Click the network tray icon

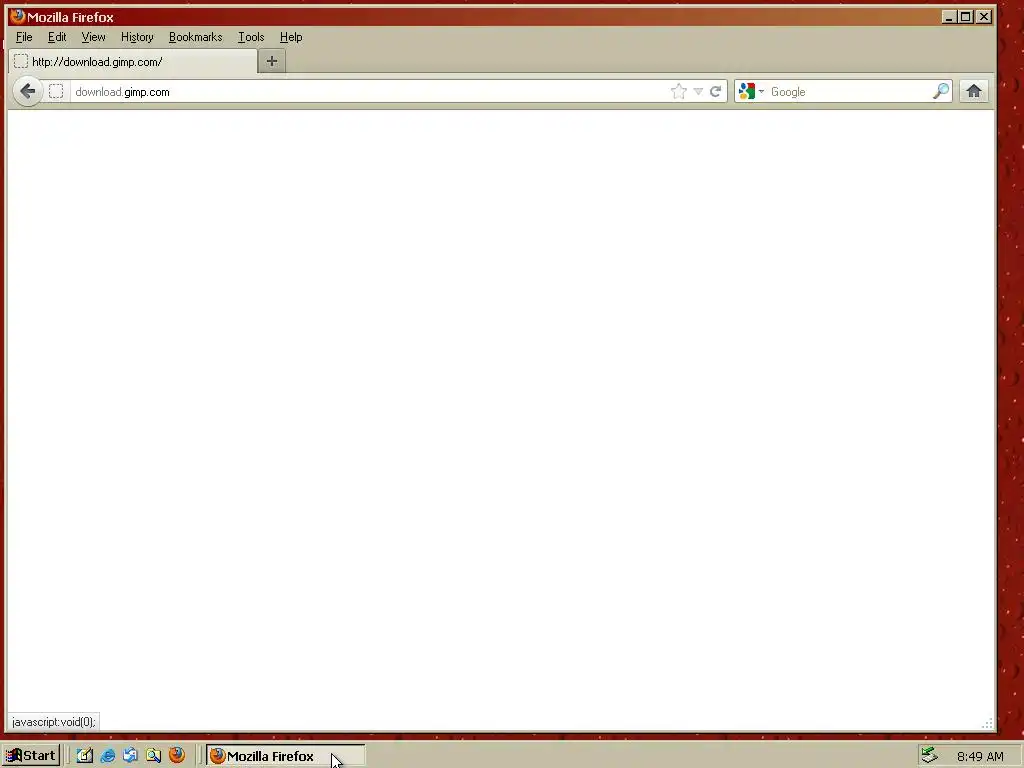click(x=929, y=756)
